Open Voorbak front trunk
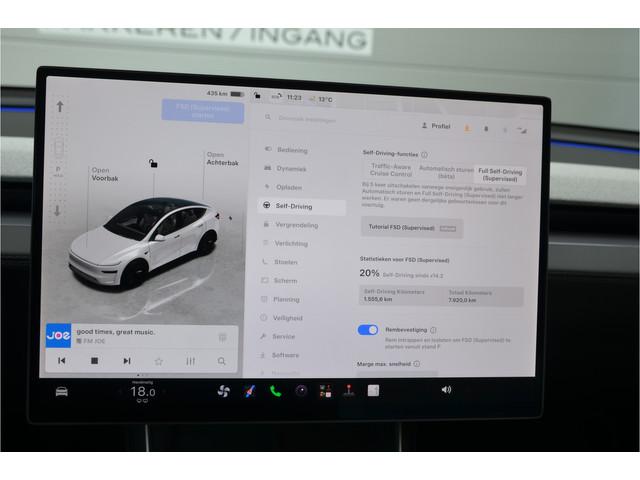 tap(105, 174)
